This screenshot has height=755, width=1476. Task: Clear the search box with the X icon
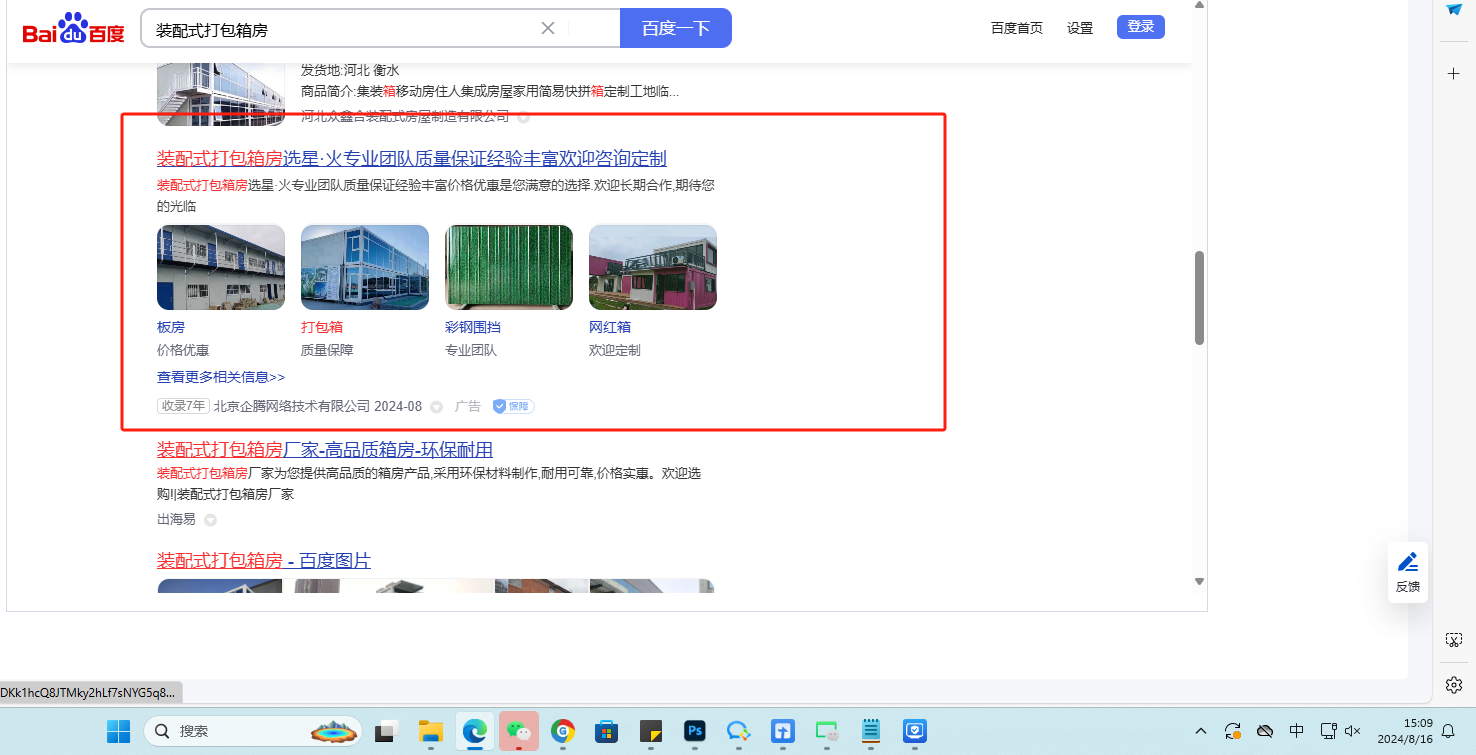[x=548, y=28]
